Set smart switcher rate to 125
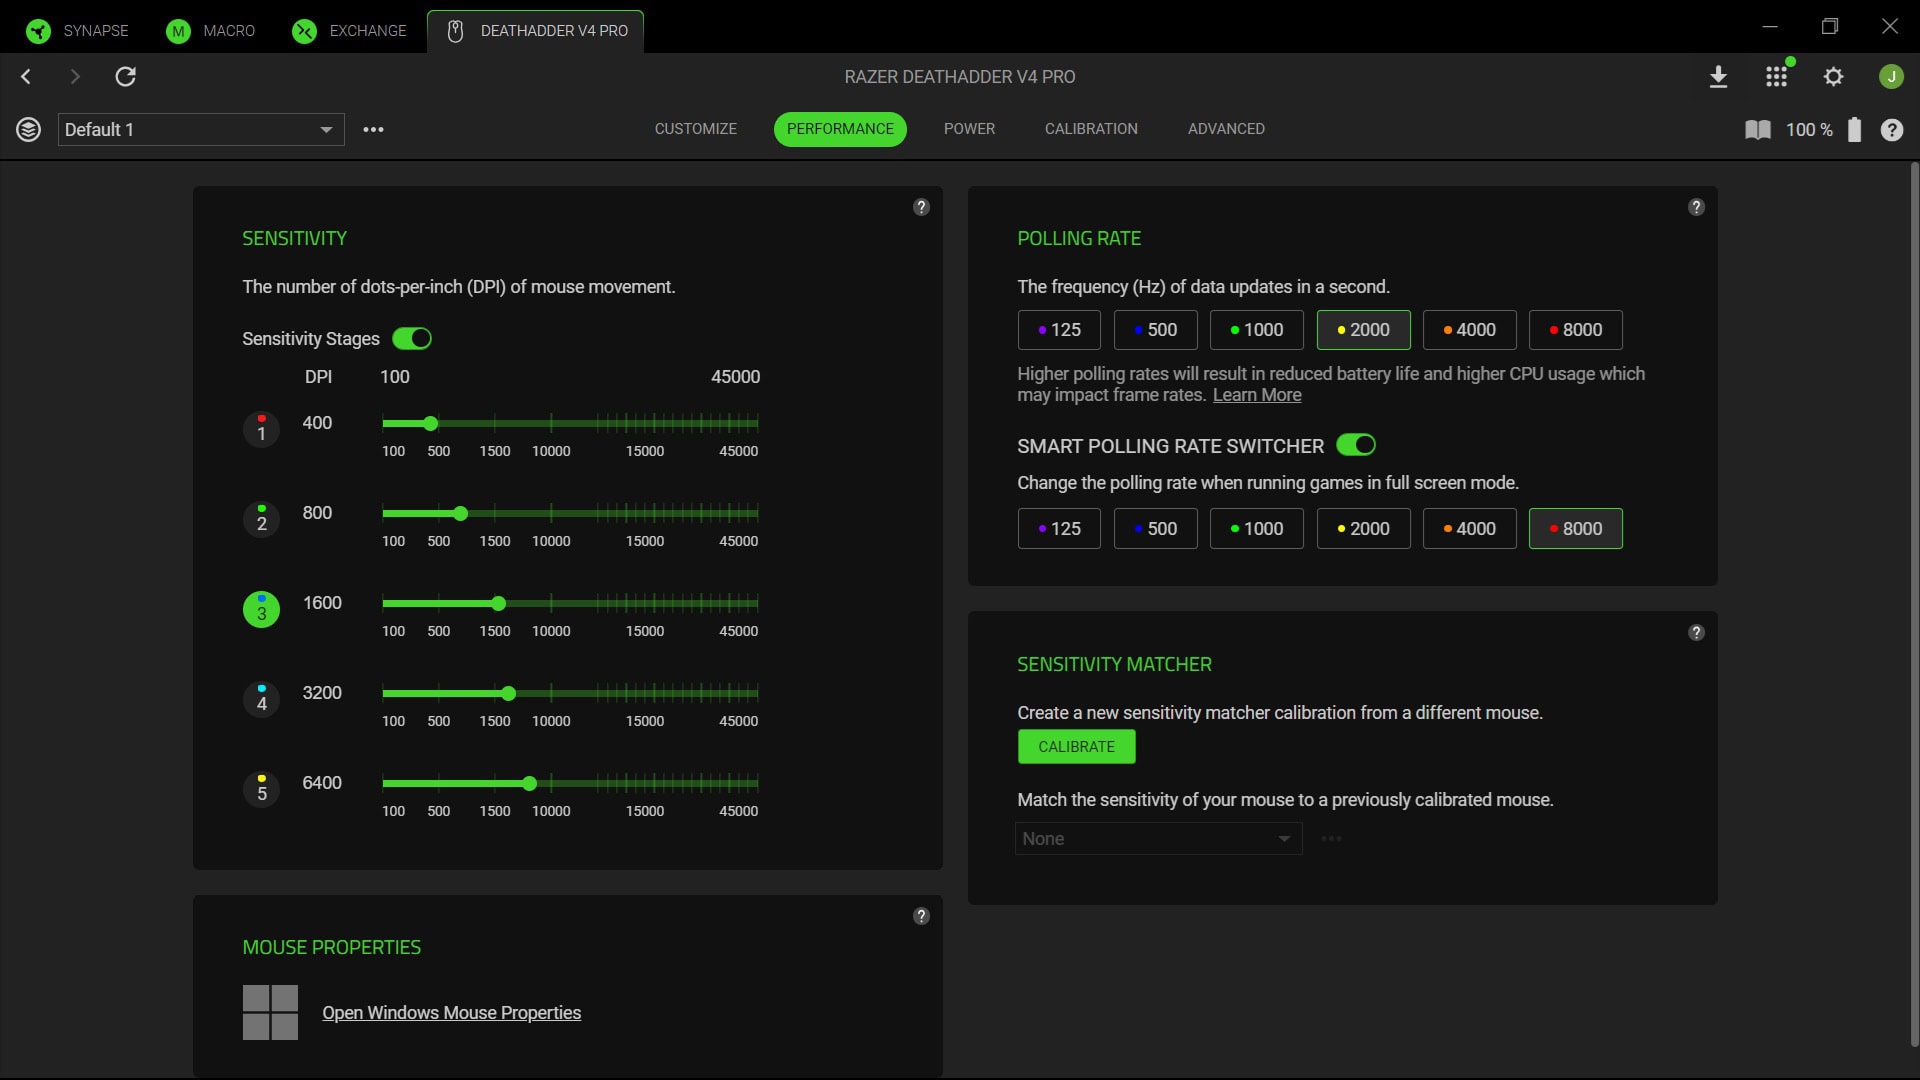The image size is (1920, 1080). pos(1059,529)
